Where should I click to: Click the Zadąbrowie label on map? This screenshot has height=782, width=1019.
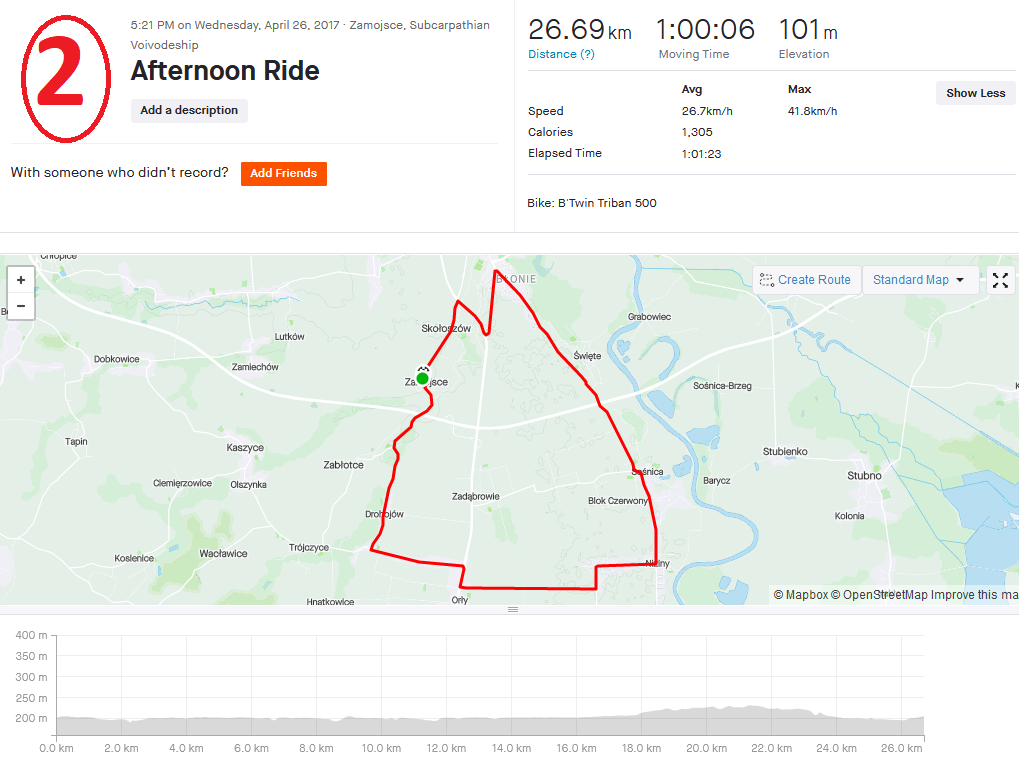[x=475, y=496]
